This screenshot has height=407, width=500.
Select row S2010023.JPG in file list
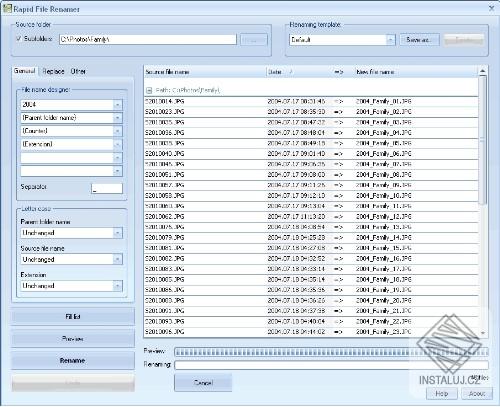click(311, 112)
